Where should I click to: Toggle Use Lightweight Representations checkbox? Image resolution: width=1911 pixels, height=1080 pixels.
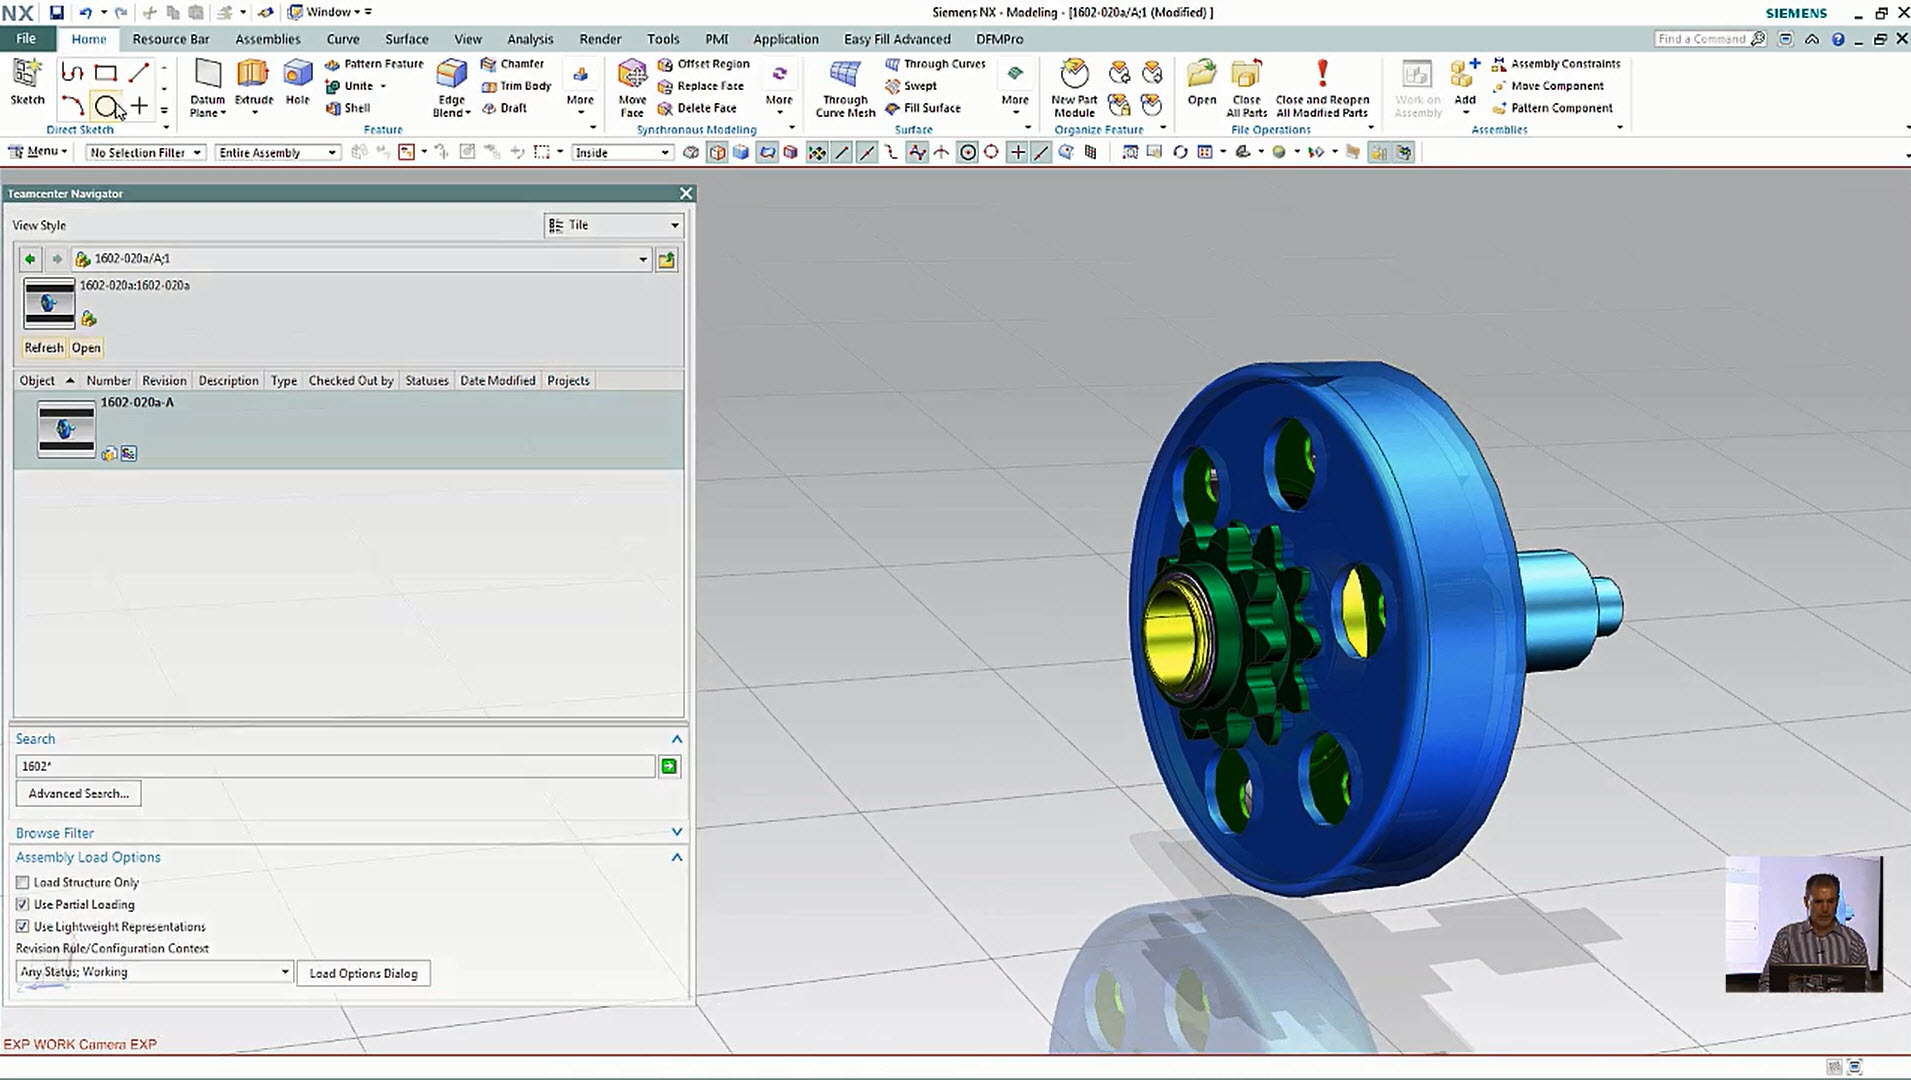(x=23, y=926)
